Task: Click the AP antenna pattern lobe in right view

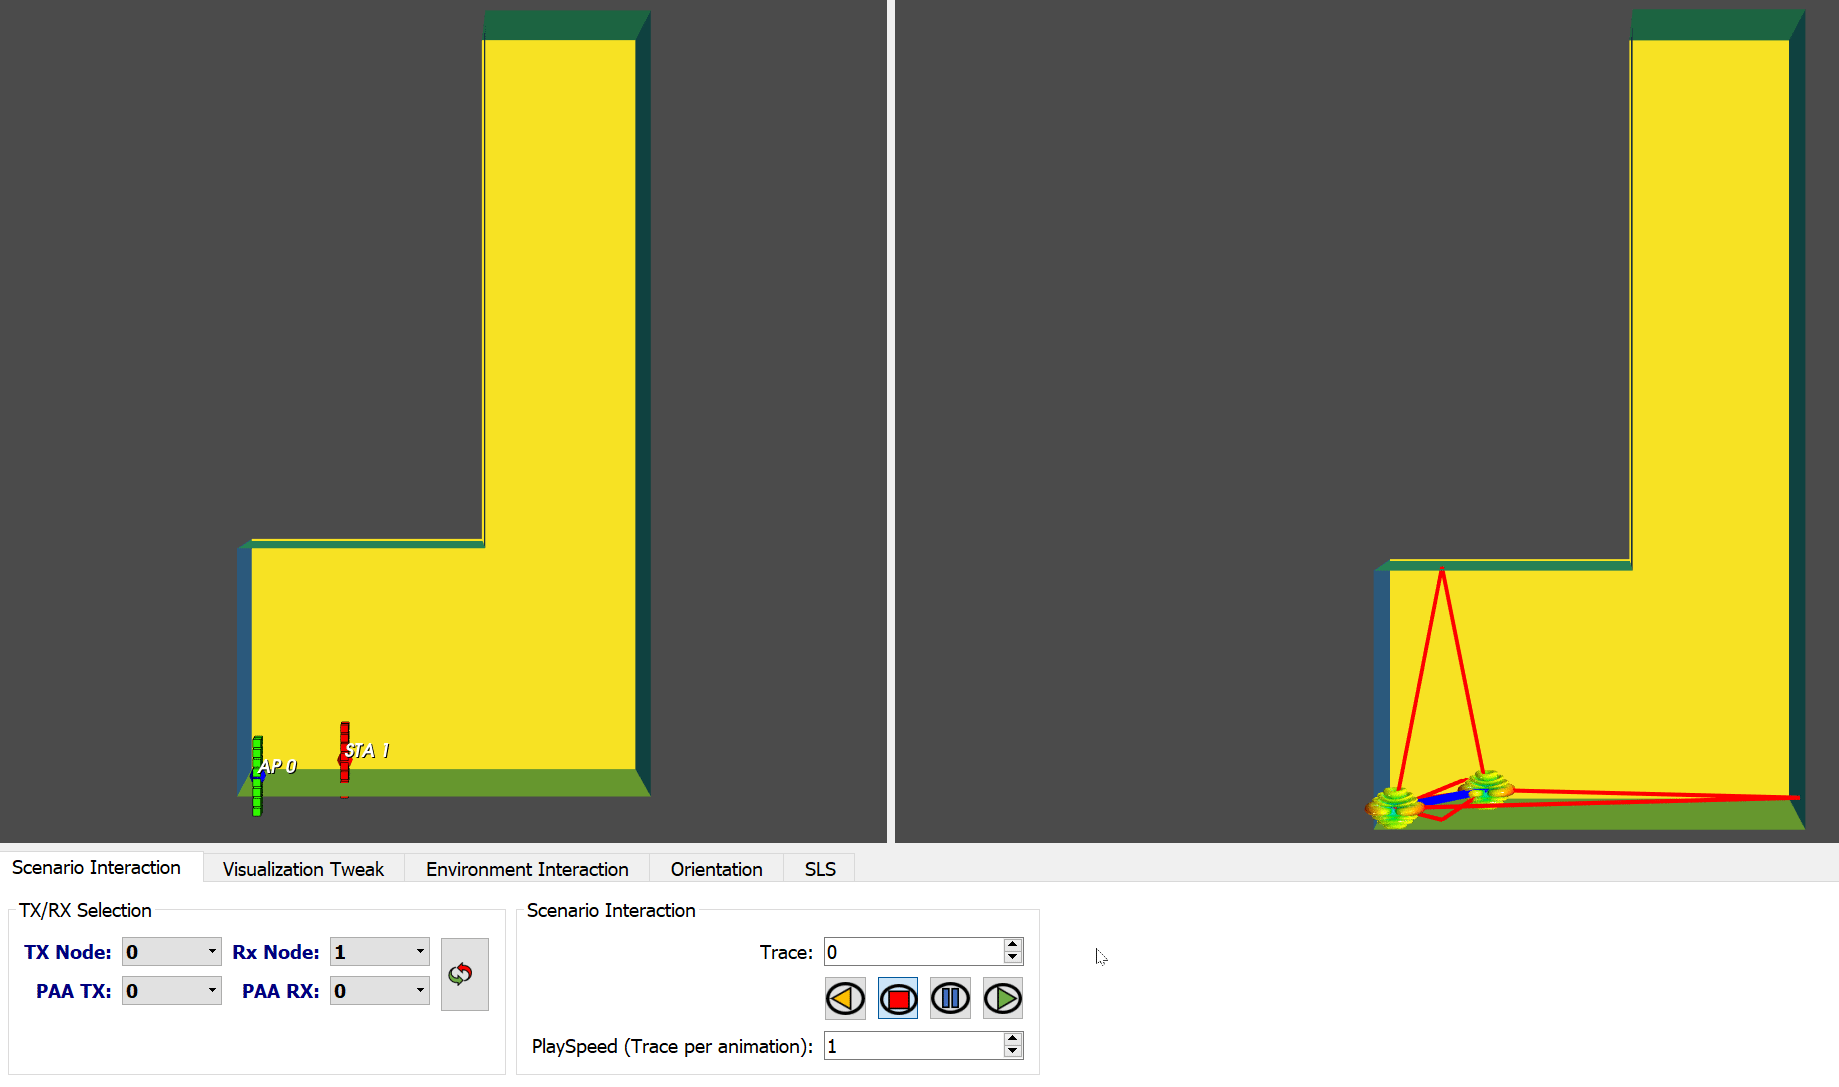Action: 1394,807
